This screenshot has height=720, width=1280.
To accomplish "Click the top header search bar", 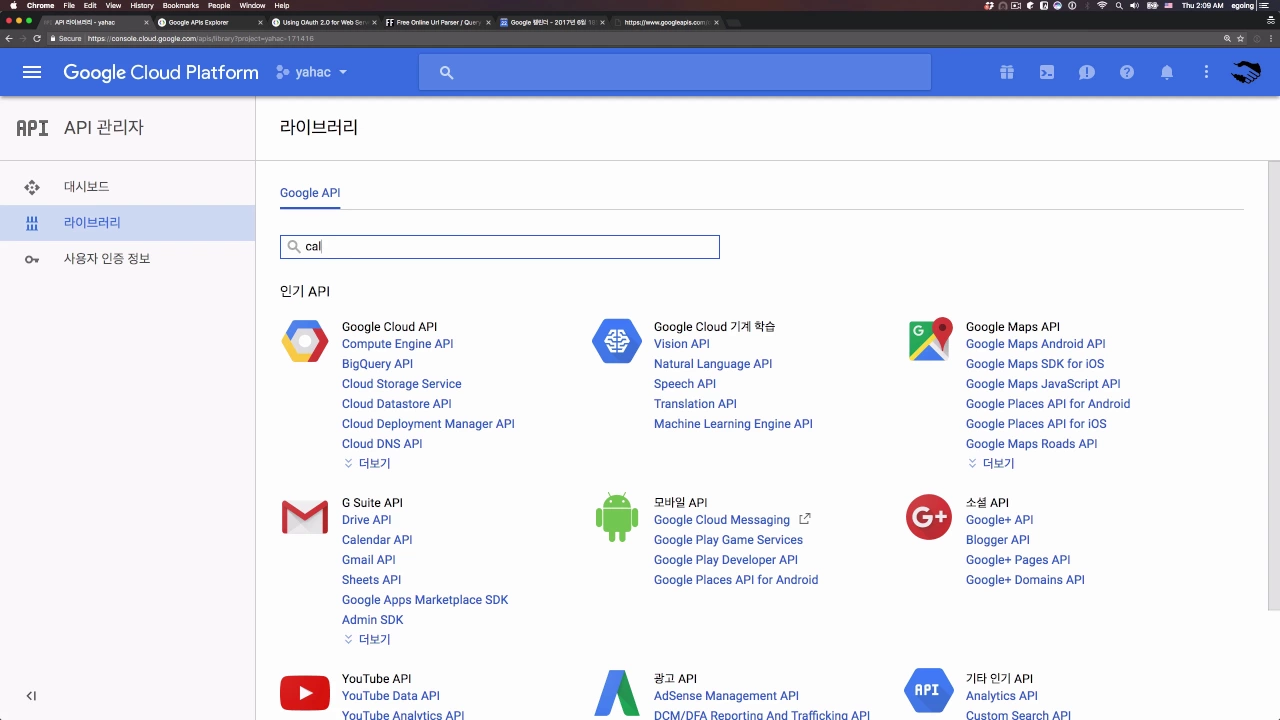I will pos(675,72).
